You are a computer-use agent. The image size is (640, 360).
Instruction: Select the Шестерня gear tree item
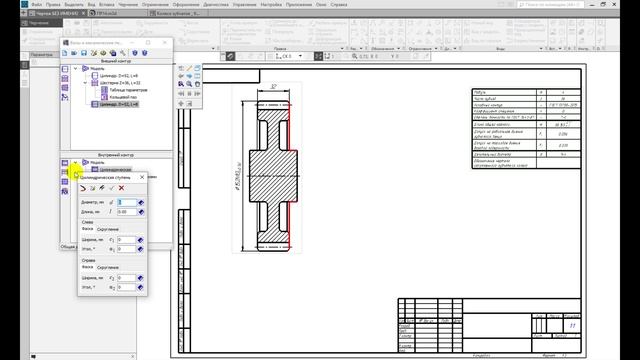click(120, 83)
